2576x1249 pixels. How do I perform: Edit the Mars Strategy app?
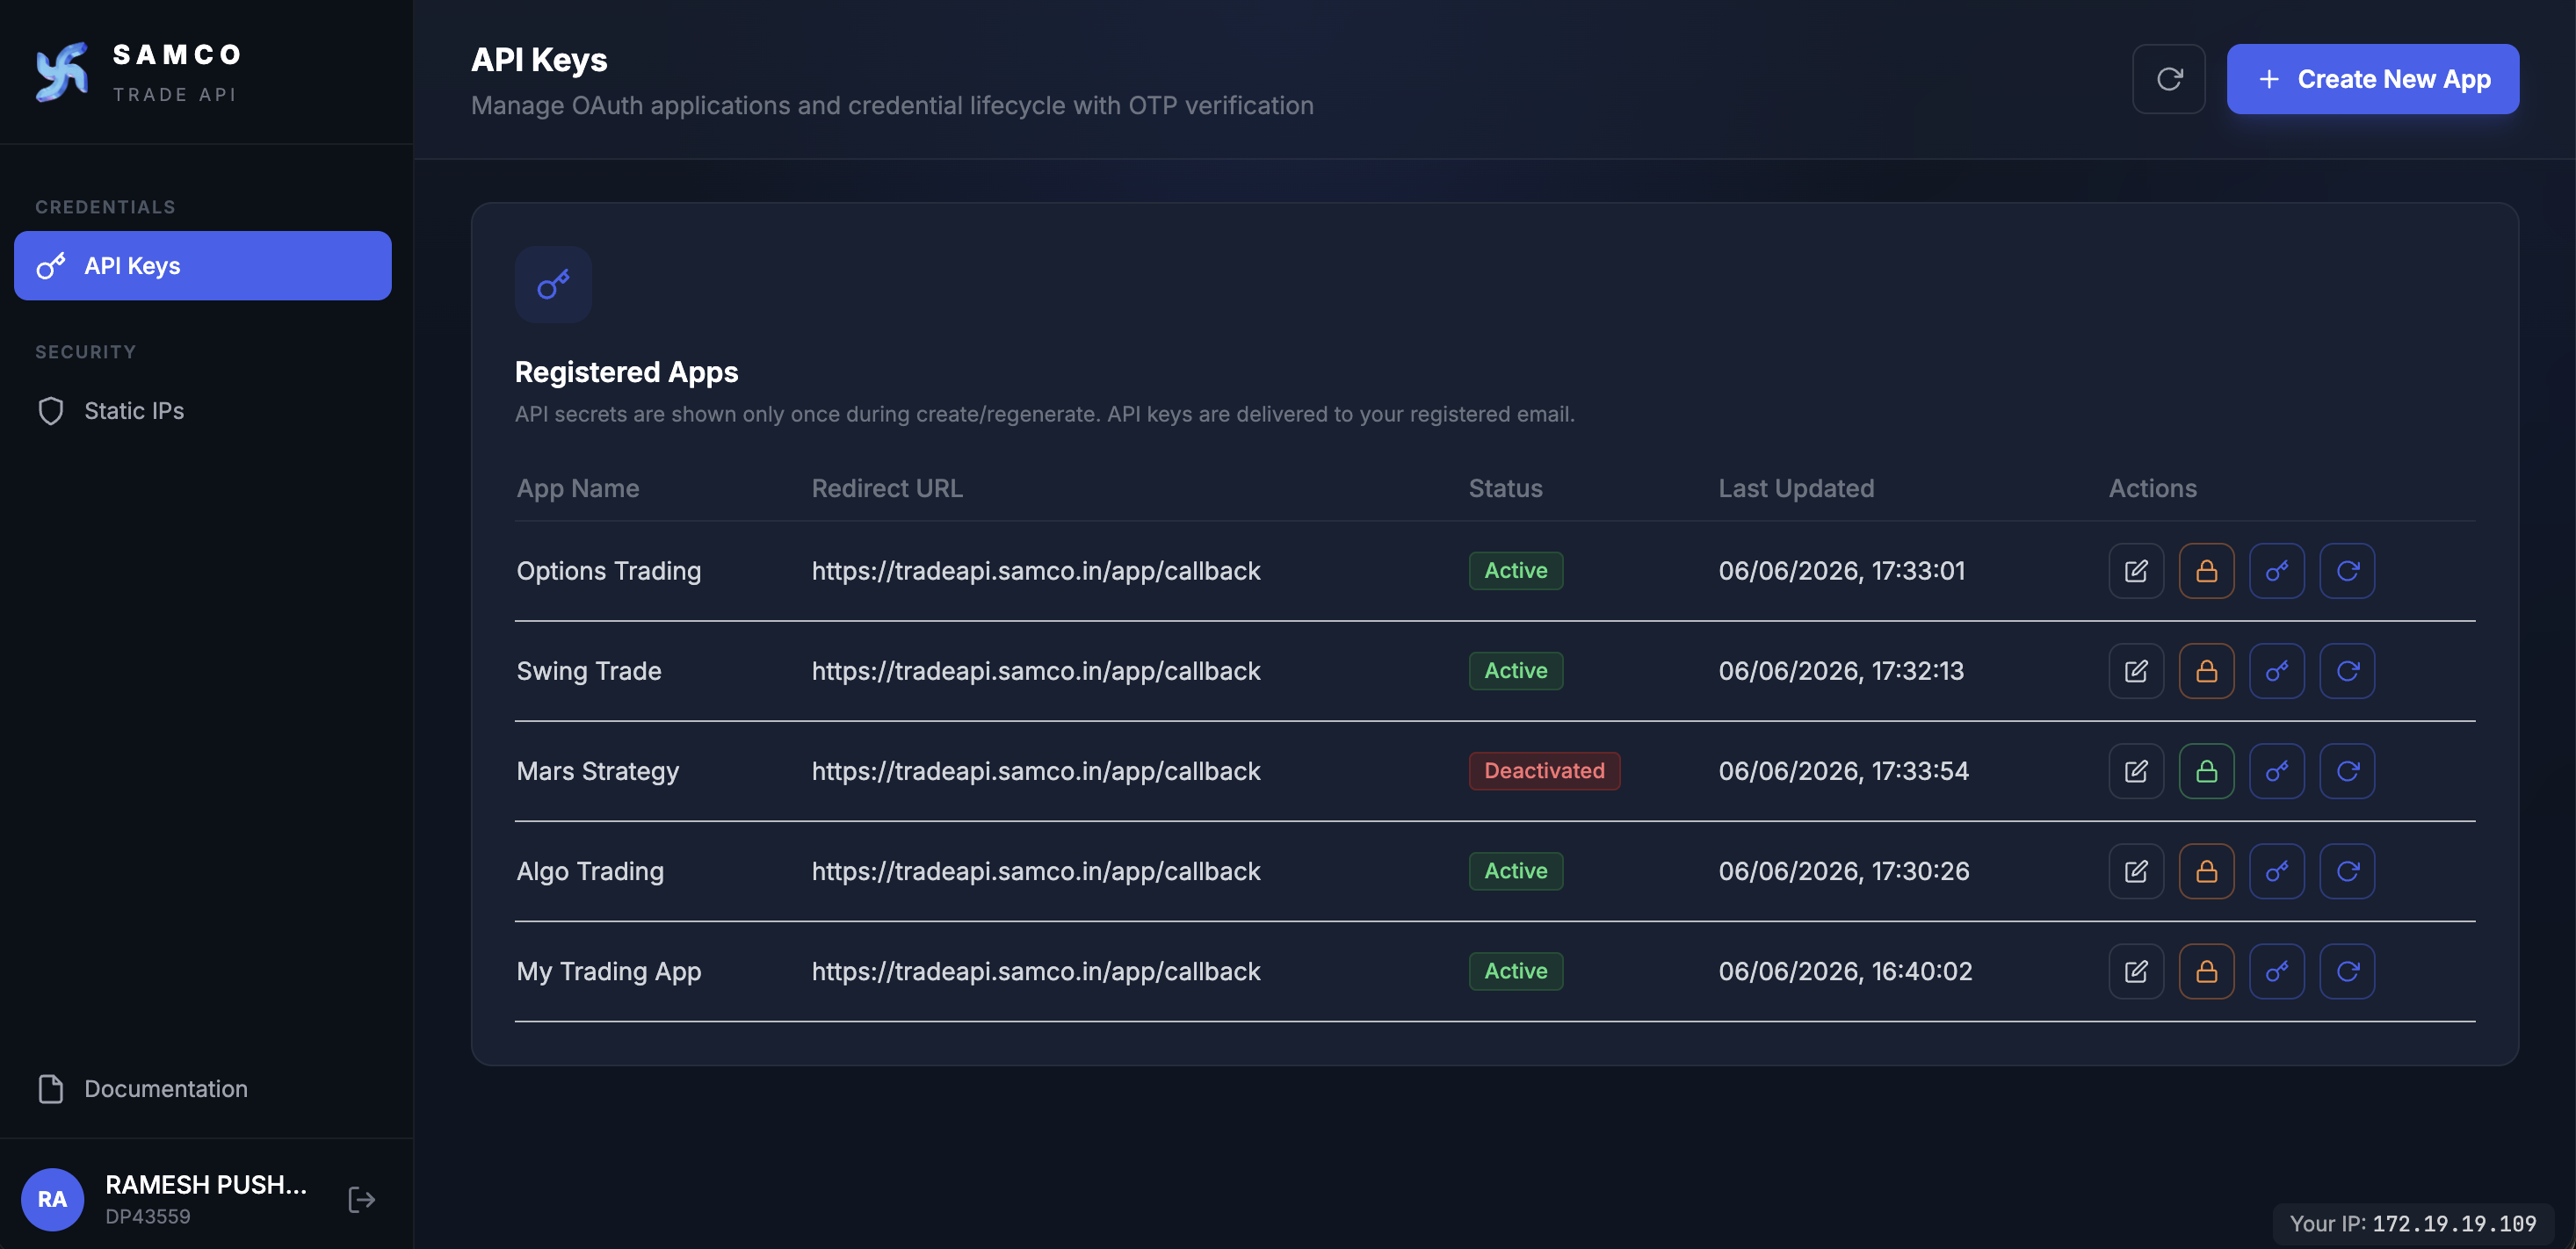click(2136, 771)
